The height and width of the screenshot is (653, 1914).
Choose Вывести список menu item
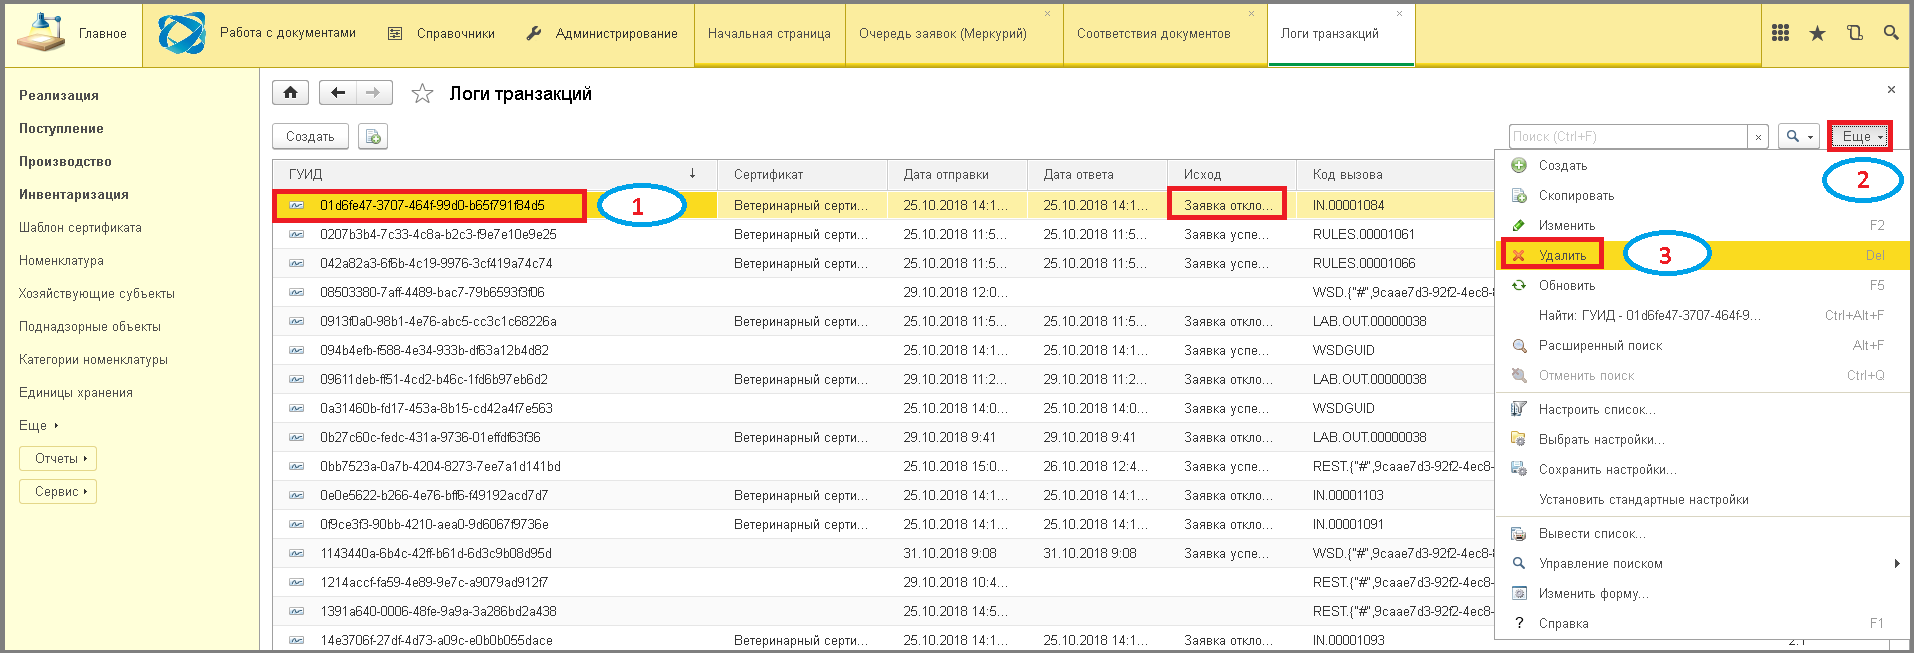1702,533
